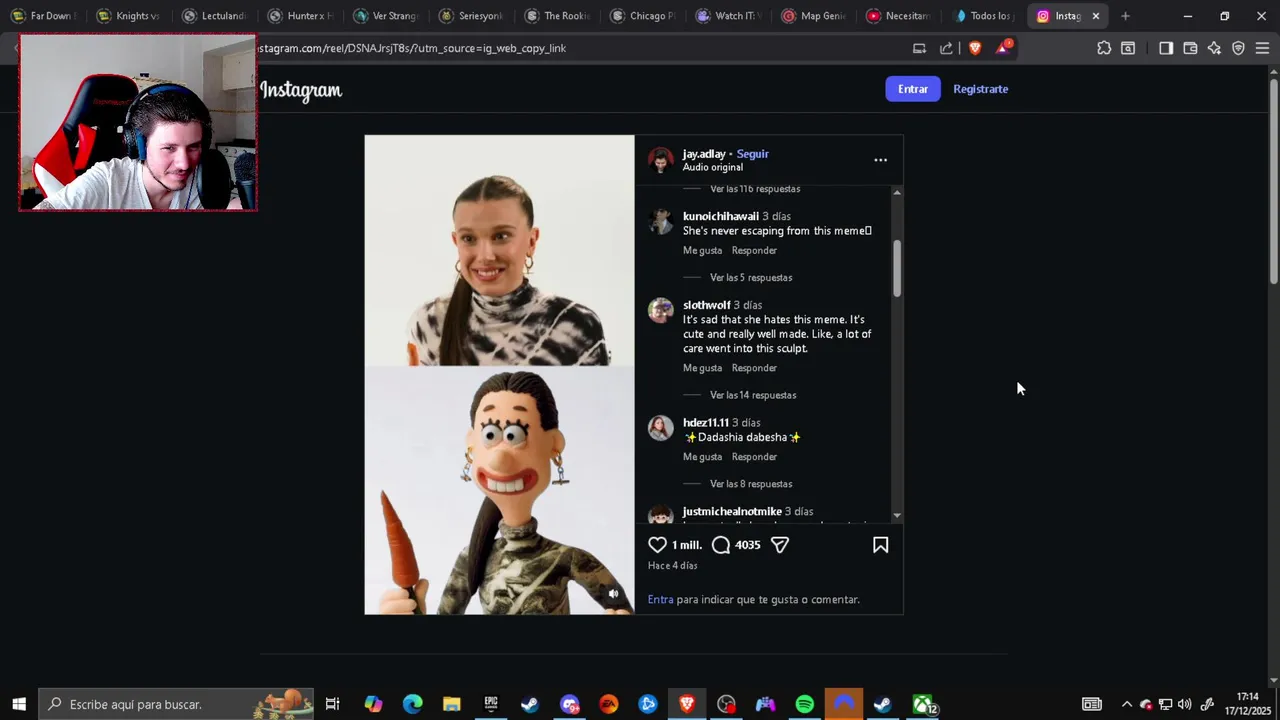
Task: Expand Ver las 116 respuestas
Action: (x=755, y=189)
